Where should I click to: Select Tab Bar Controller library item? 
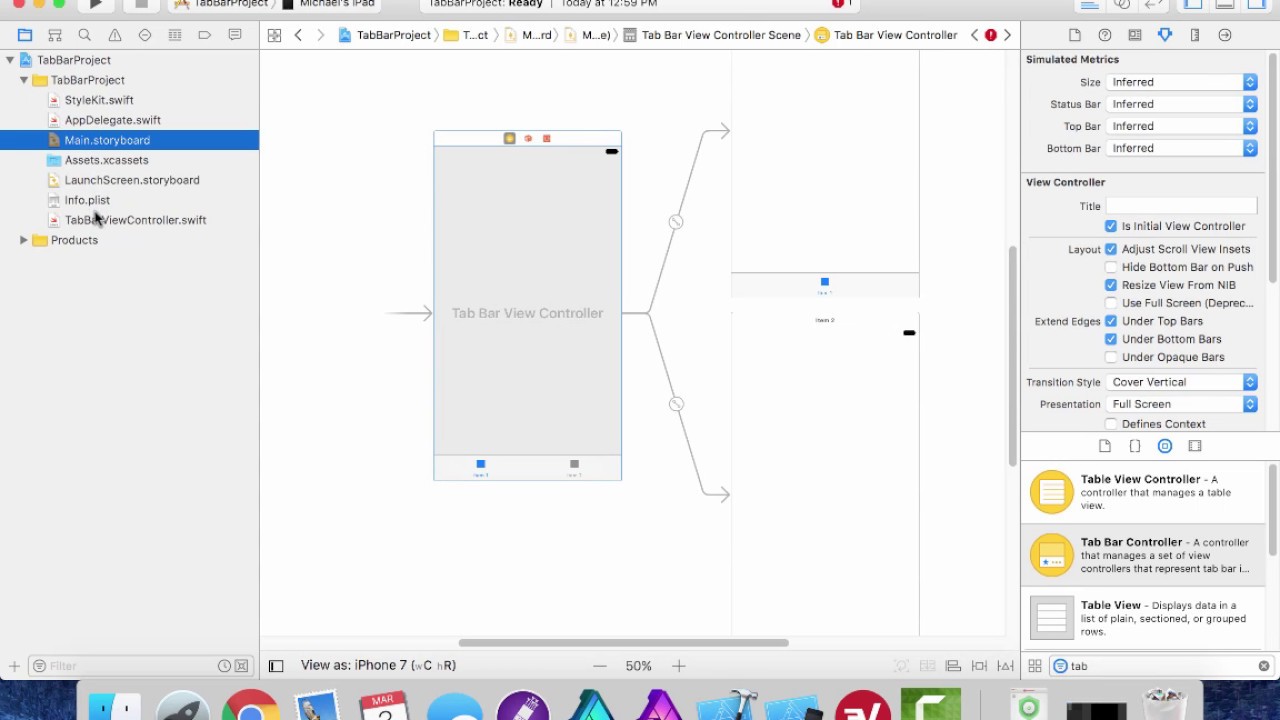[x=1144, y=555]
